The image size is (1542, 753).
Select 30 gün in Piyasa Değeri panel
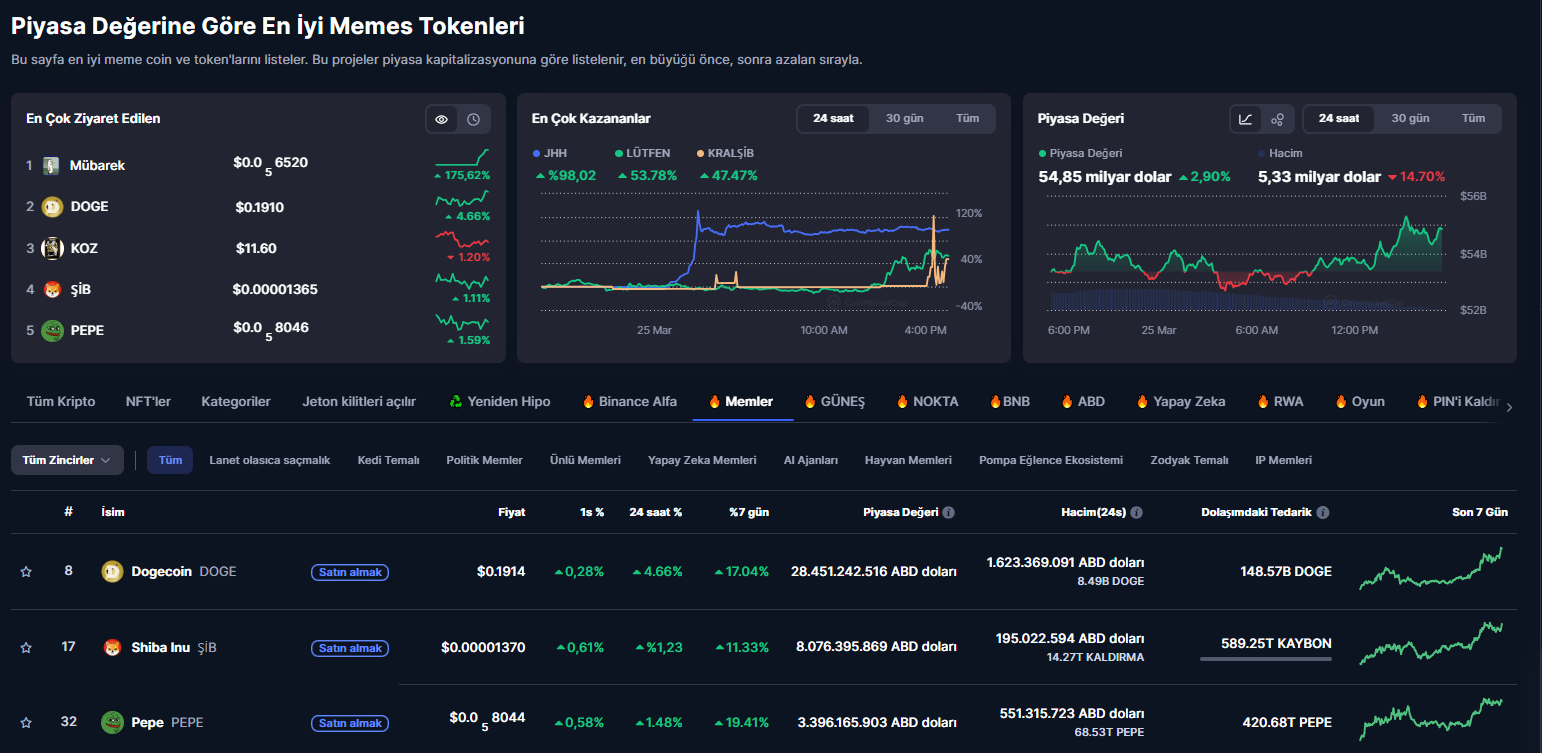click(1411, 118)
